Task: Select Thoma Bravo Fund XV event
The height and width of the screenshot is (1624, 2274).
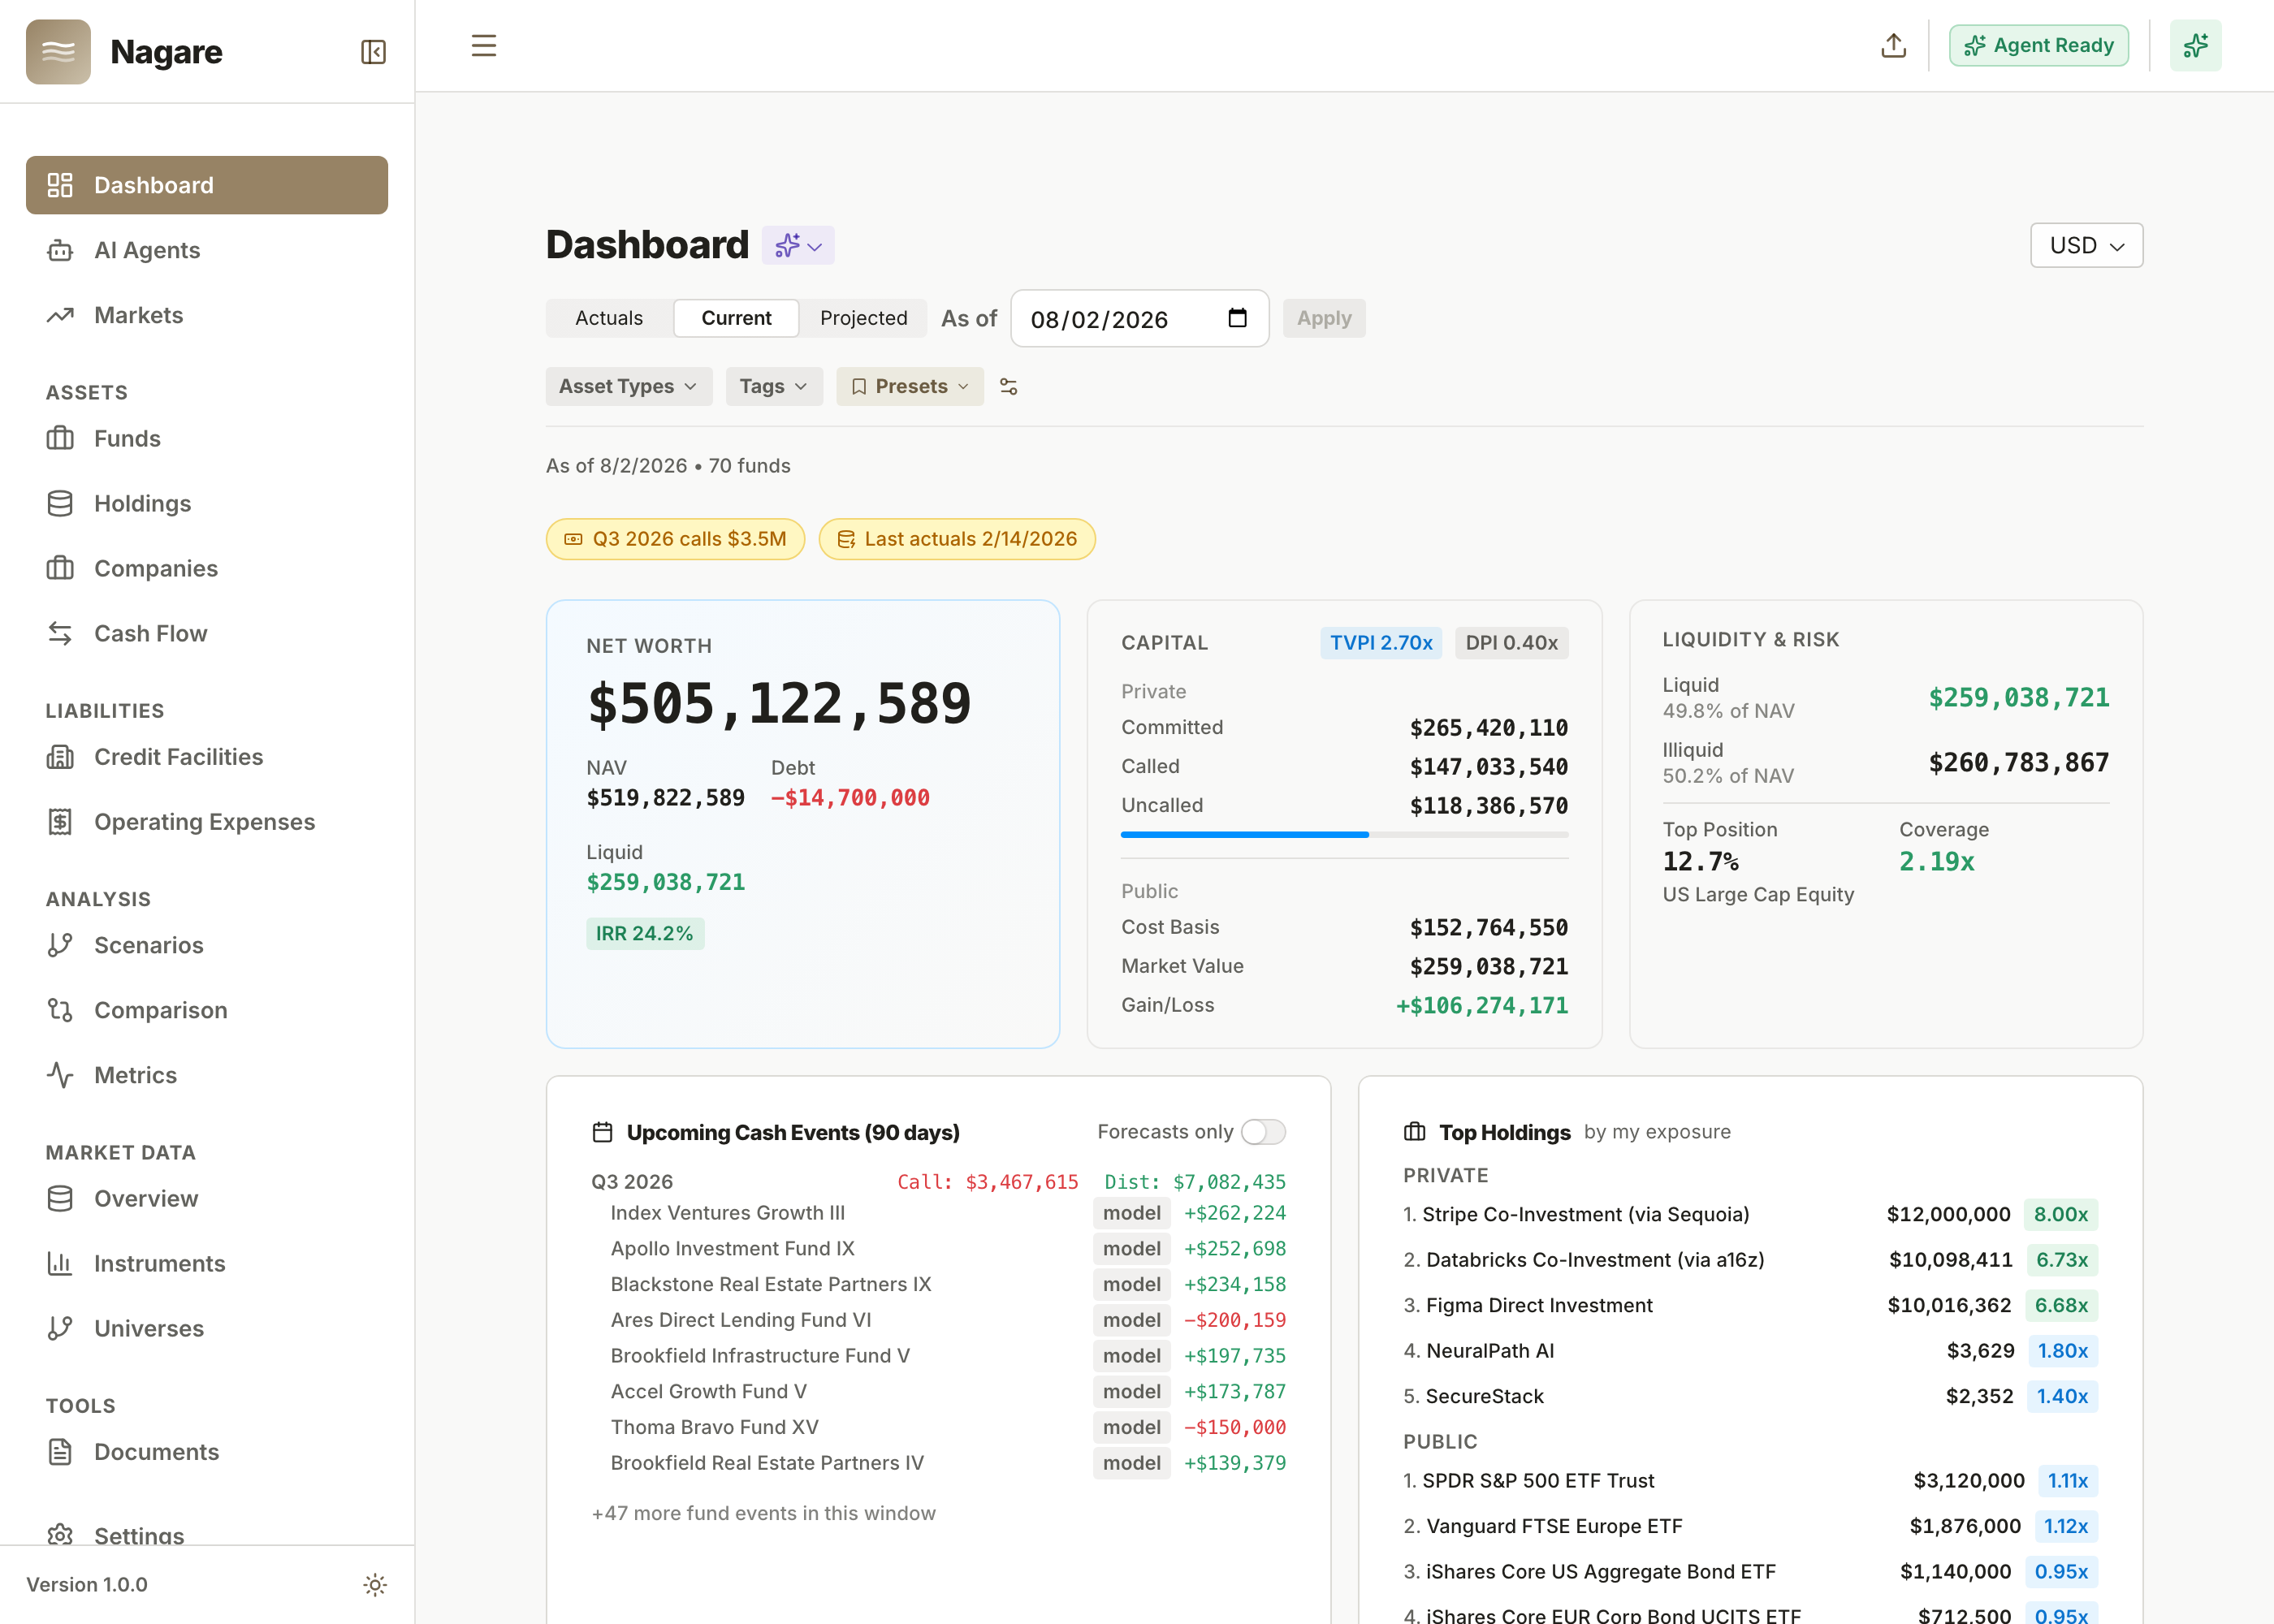Action: pos(938,1427)
